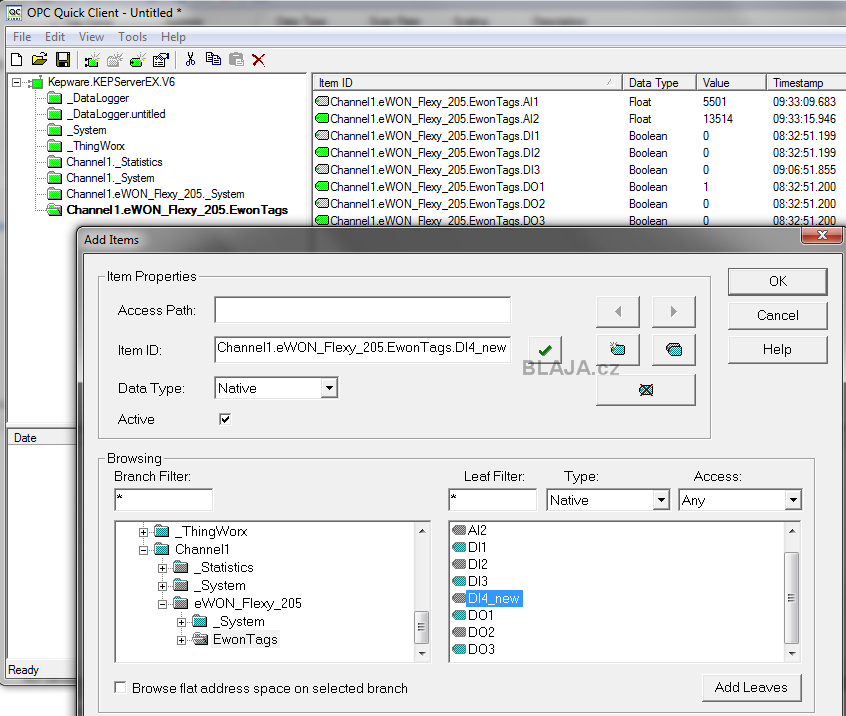Image resolution: width=846 pixels, height=716 pixels.
Task: Click the New document toolbar icon
Action: [x=17, y=59]
